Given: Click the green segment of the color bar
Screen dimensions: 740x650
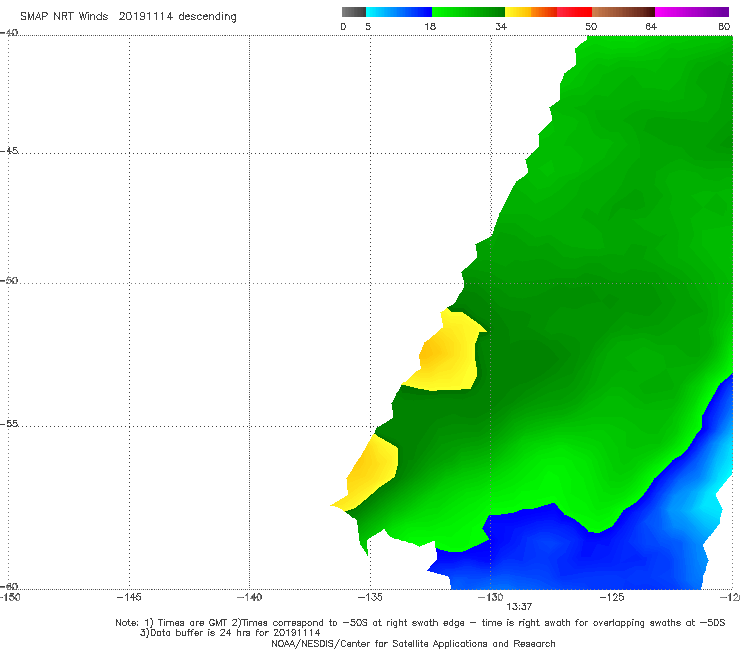Looking at the screenshot, I should click(x=468, y=12).
